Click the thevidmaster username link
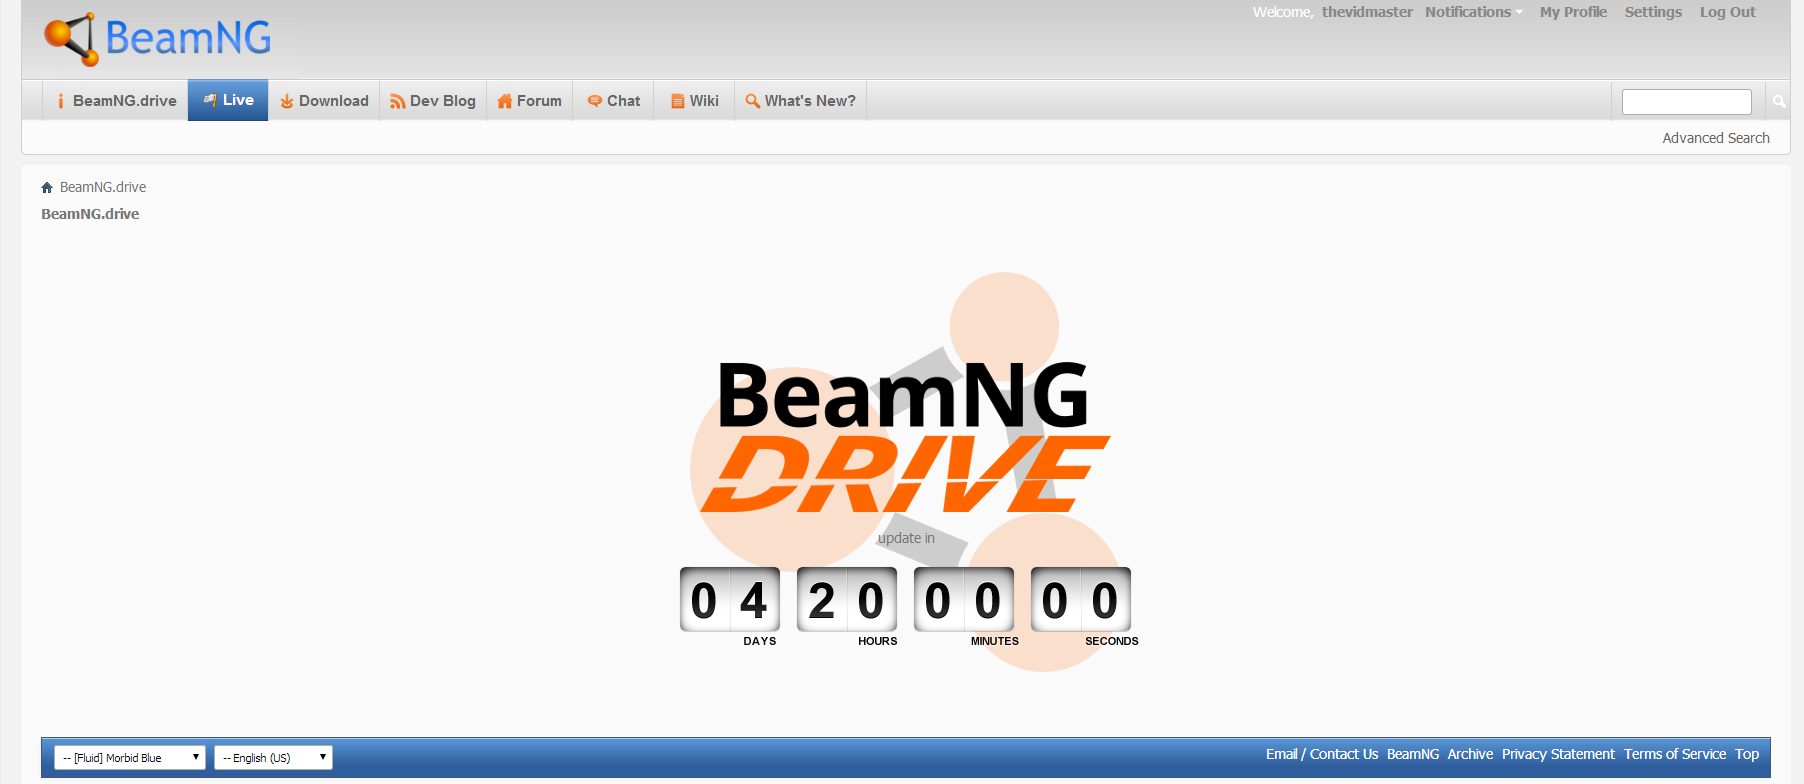 tap(1367, 12)
